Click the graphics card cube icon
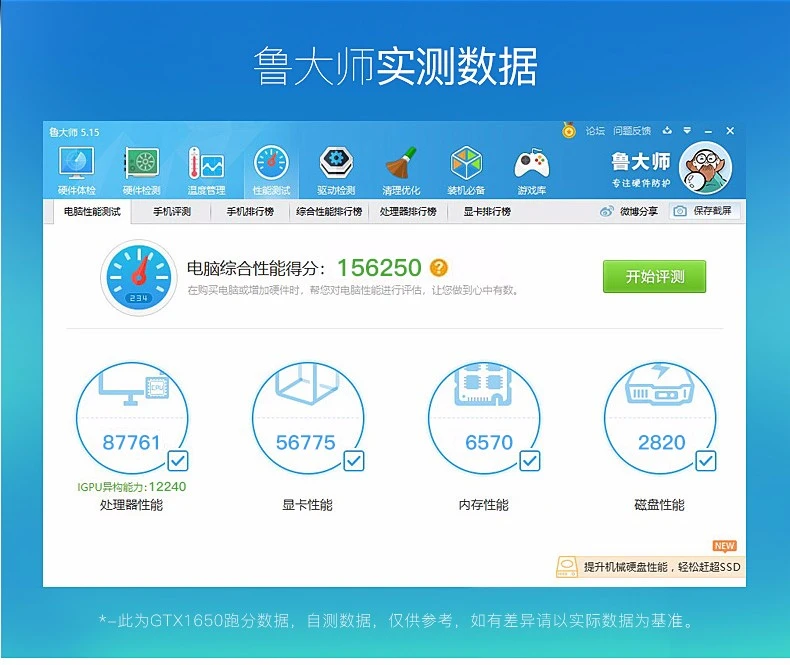 point(307,384)
